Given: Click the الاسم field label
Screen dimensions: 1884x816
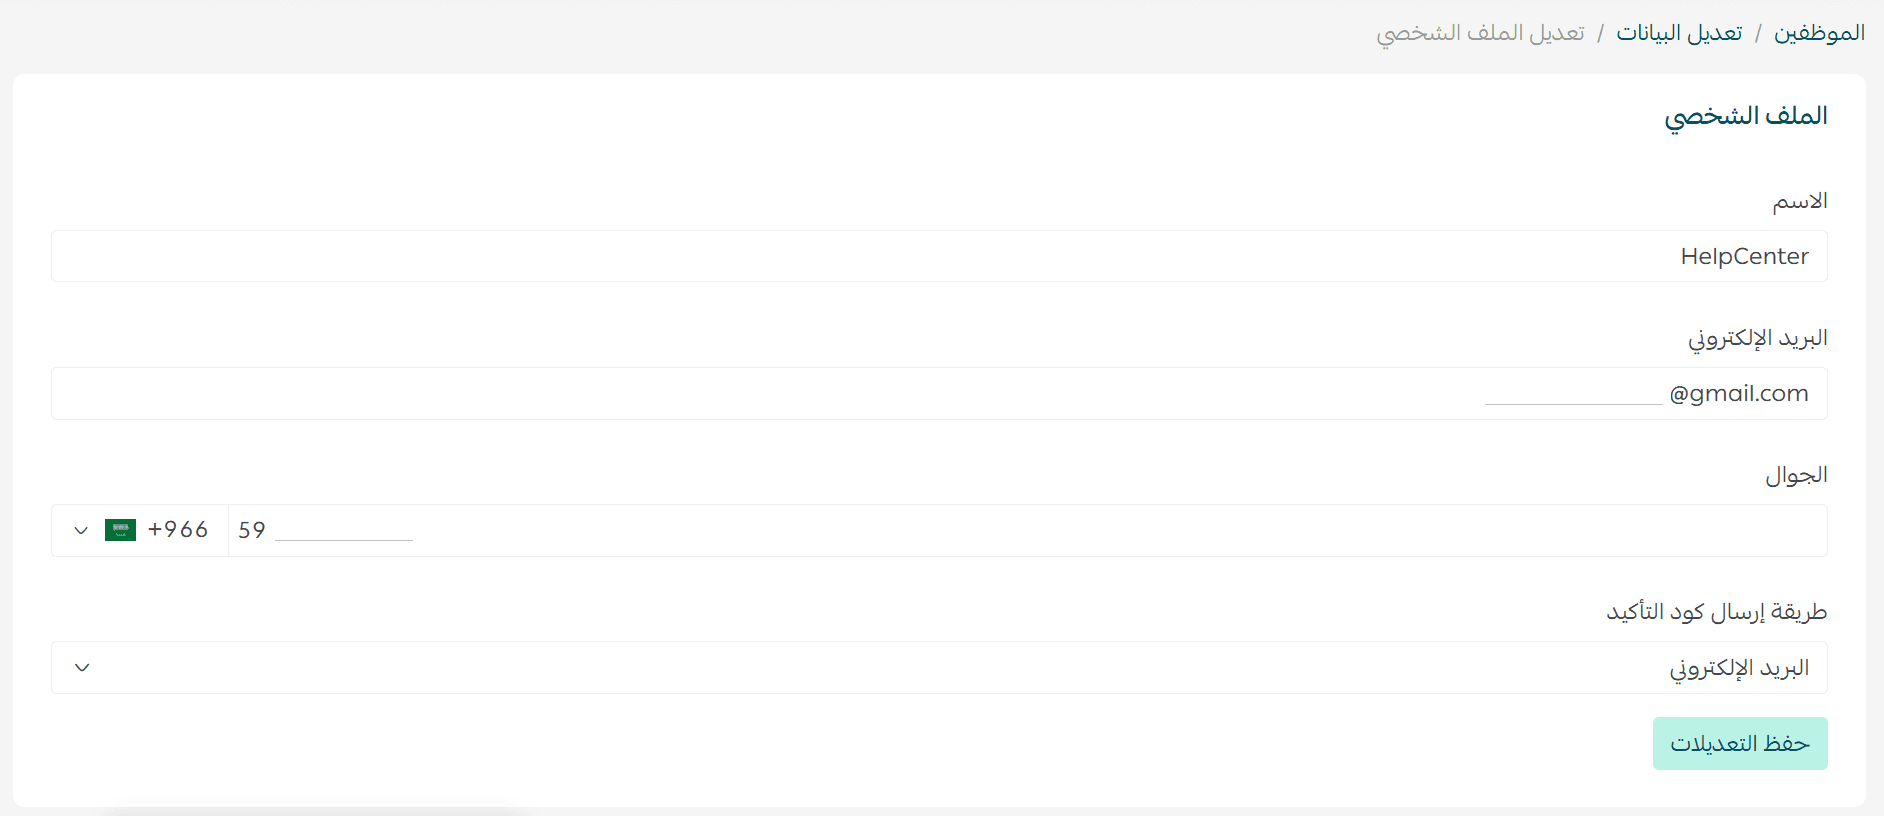Looking at the screenshot, I should click(1800, 200).
